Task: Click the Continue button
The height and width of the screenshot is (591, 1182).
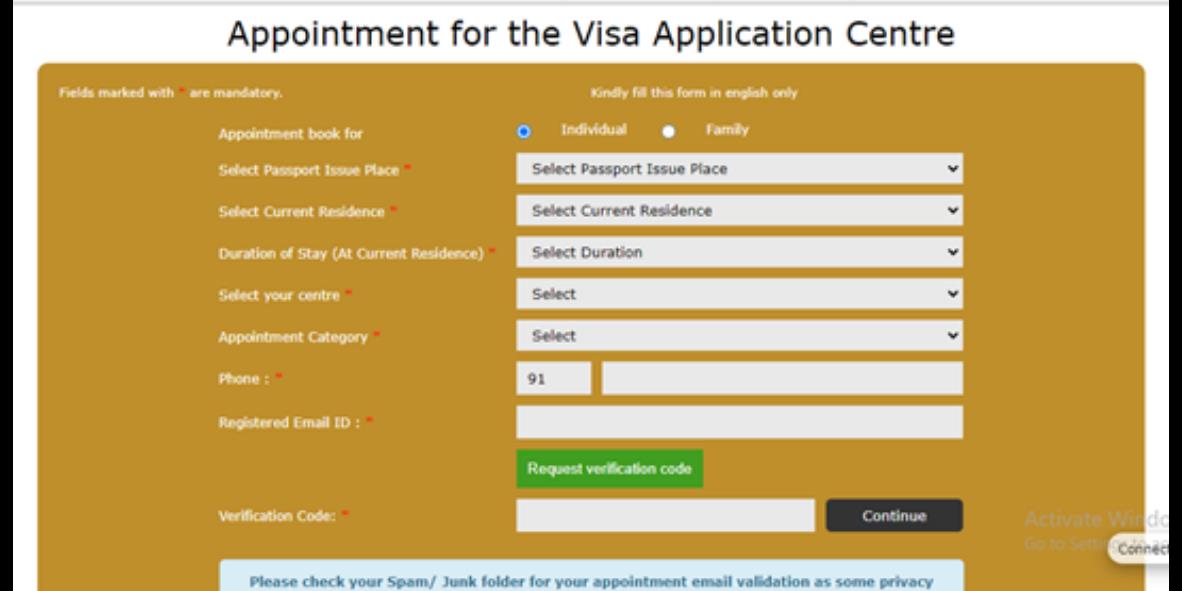Action: 894,515
